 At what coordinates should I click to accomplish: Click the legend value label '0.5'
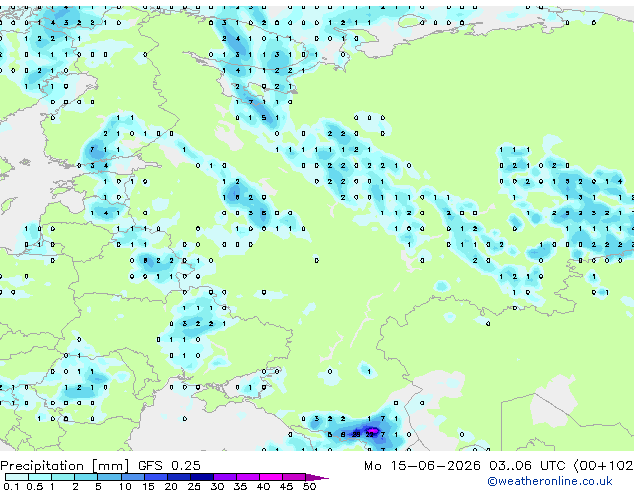[34, 486]
